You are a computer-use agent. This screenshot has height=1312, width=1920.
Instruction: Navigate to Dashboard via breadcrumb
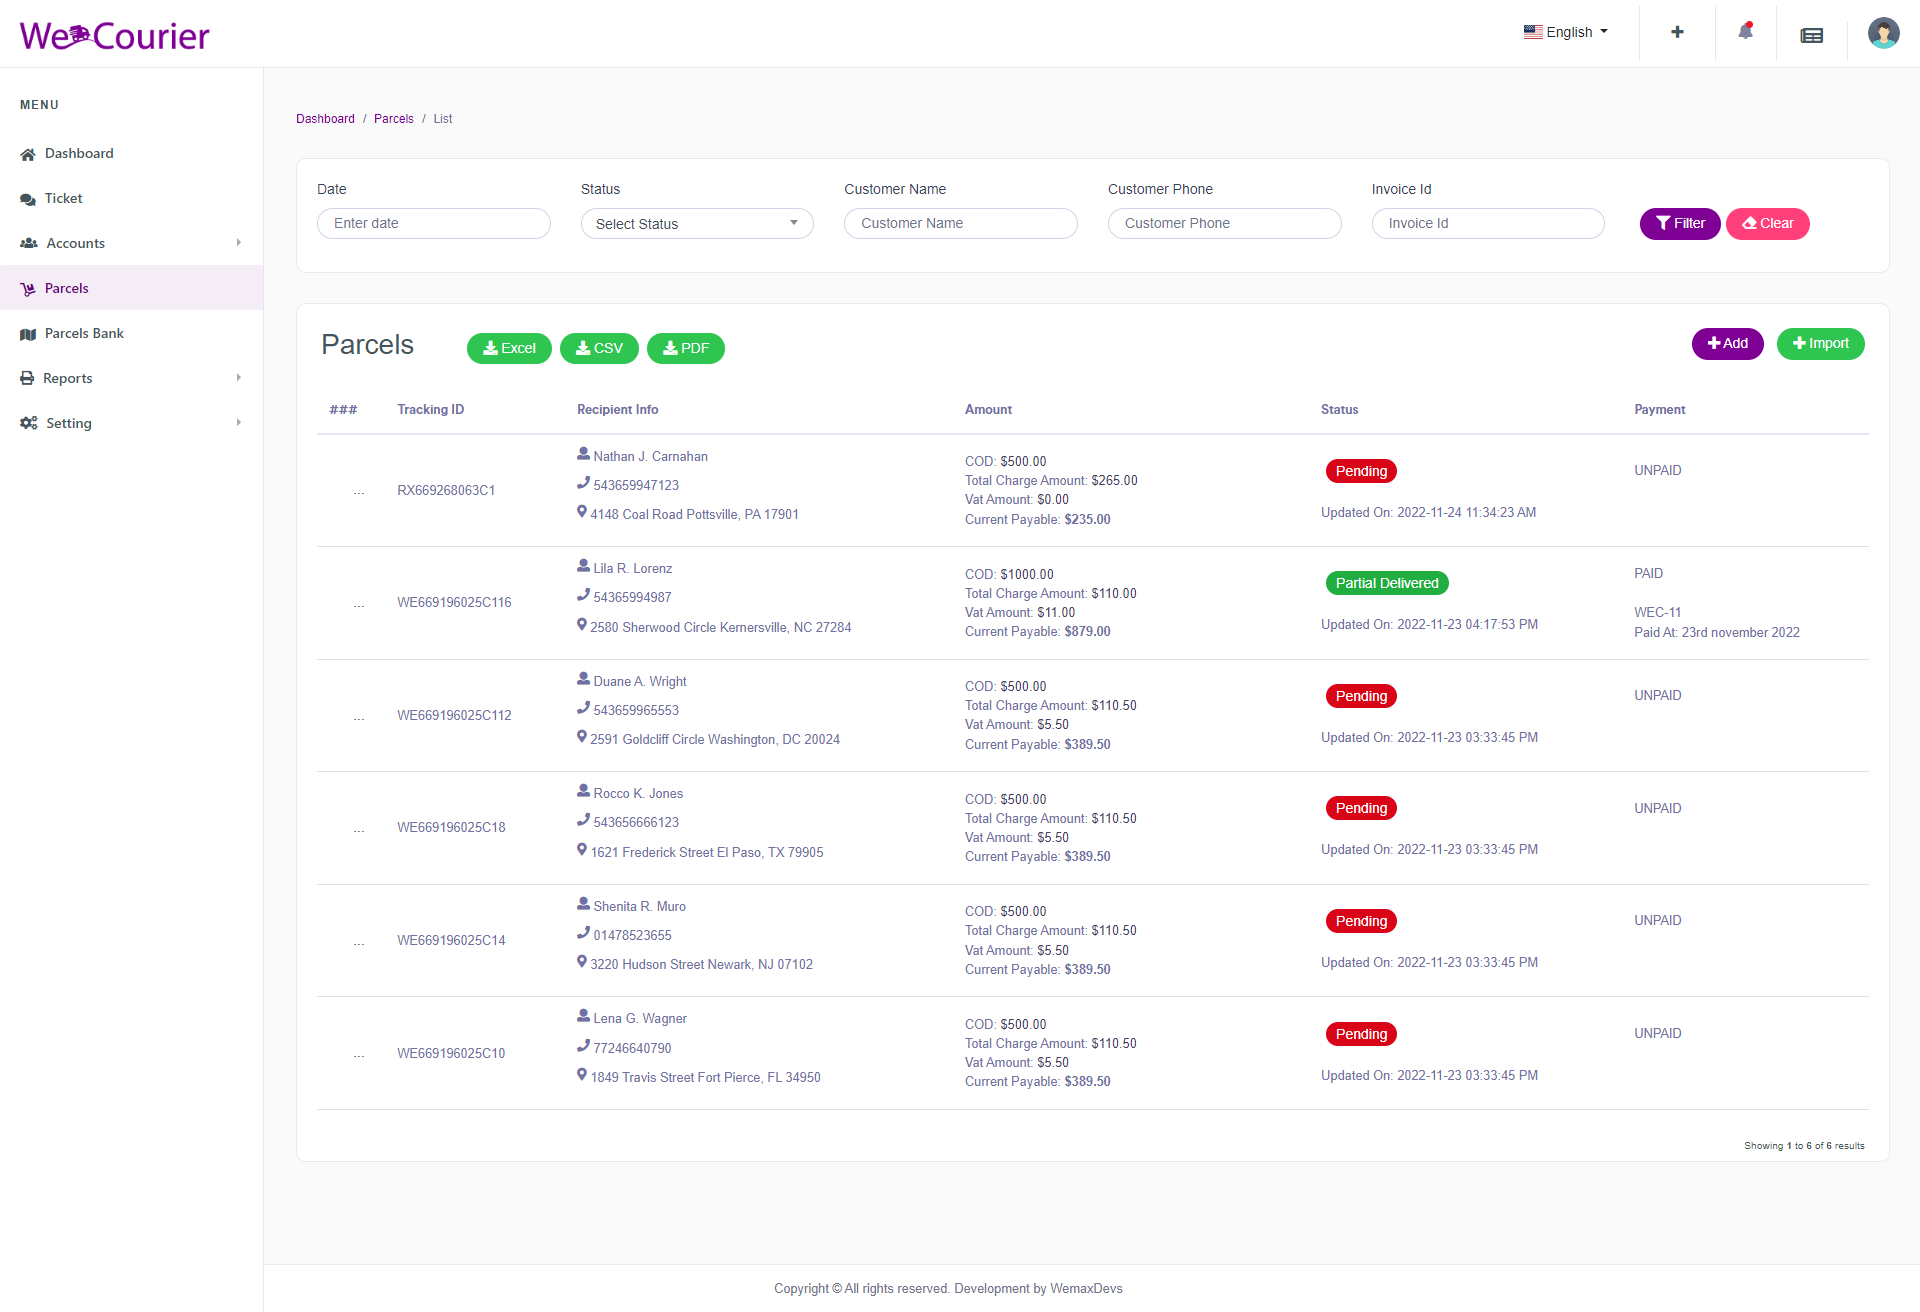[x=325, y=119]
